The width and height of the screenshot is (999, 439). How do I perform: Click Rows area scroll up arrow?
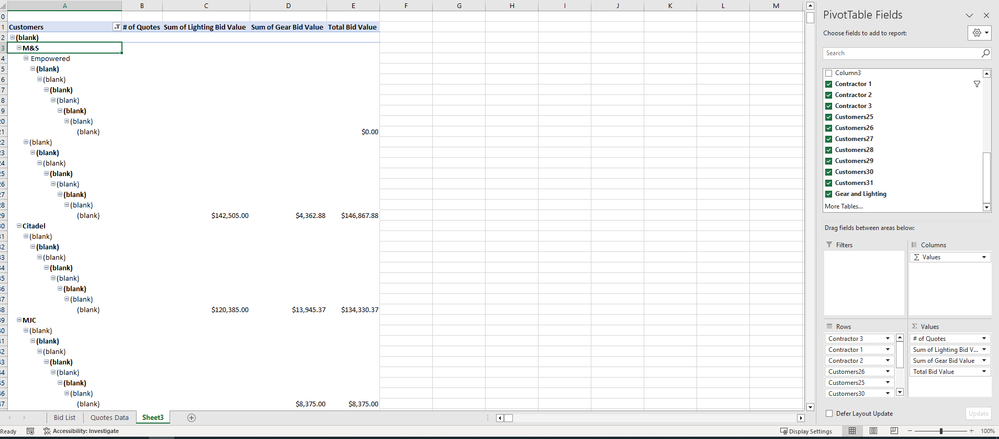(900, 338)
